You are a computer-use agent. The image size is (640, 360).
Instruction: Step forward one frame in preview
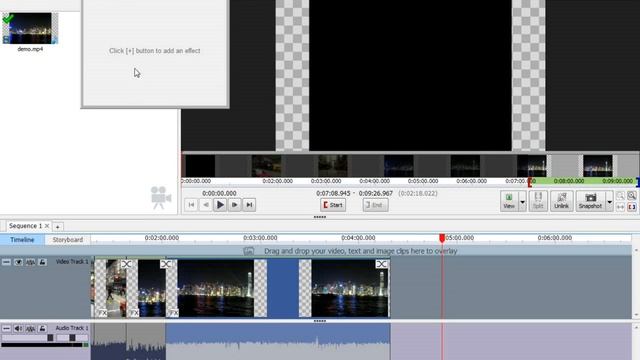[235, 205]
